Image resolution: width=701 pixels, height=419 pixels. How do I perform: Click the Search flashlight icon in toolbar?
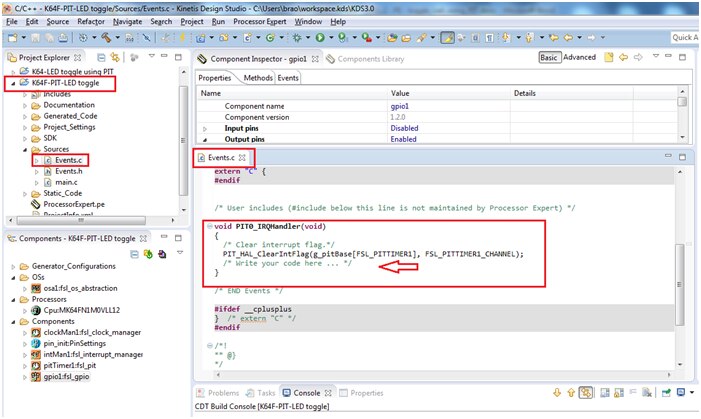coord(421,38)
